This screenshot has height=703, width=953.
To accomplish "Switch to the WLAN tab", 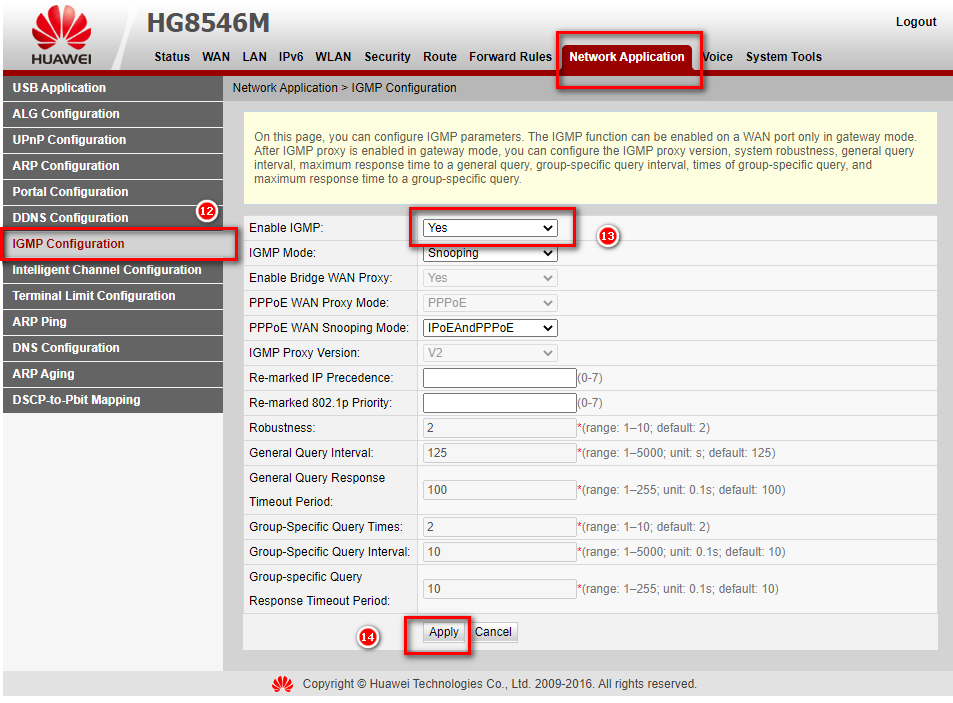I will [x=333, y=57].
